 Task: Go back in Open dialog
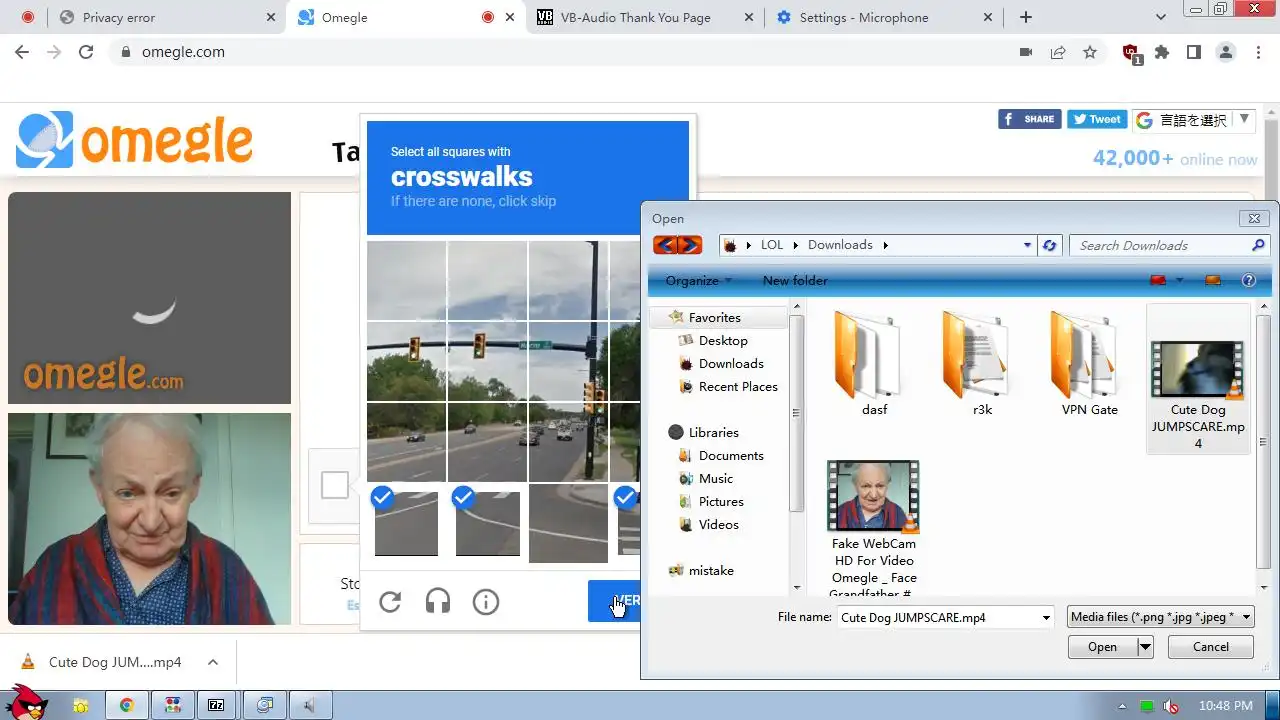click(665, 245)
